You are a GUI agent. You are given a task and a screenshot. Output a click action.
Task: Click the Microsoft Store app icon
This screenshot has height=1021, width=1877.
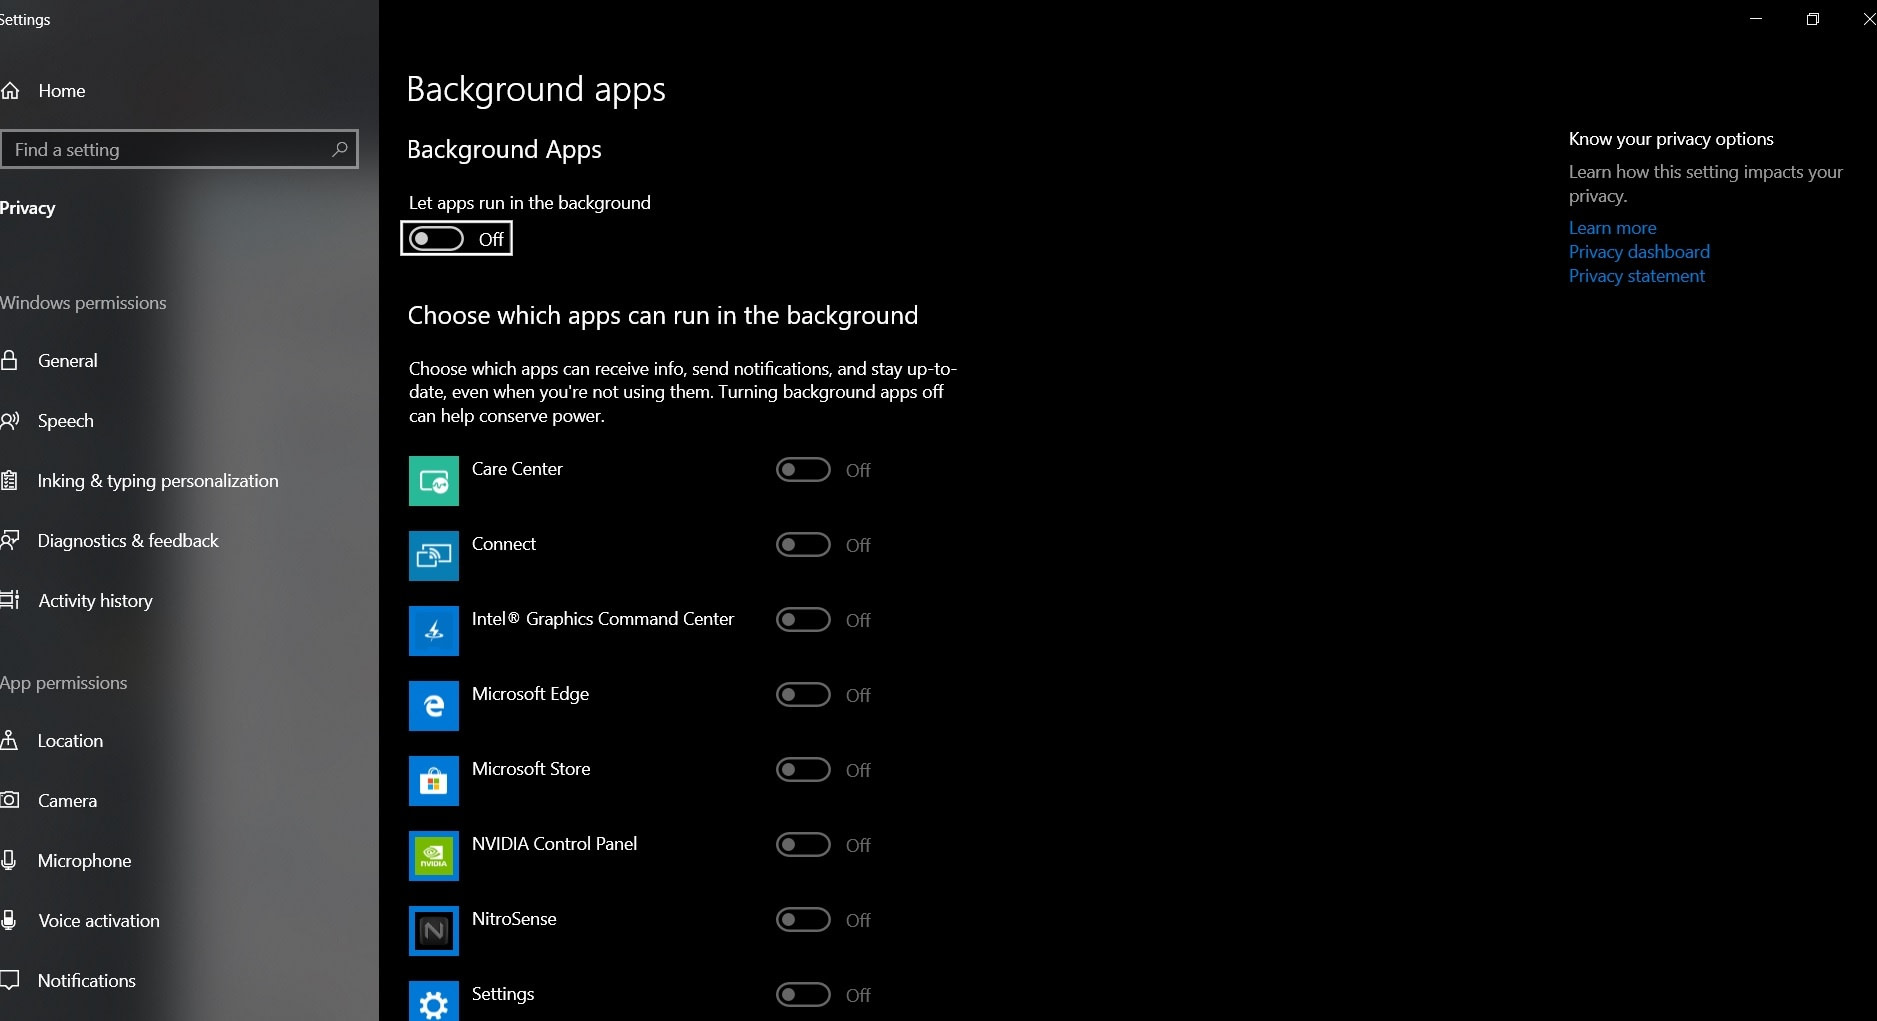click(x=434, y=781)
